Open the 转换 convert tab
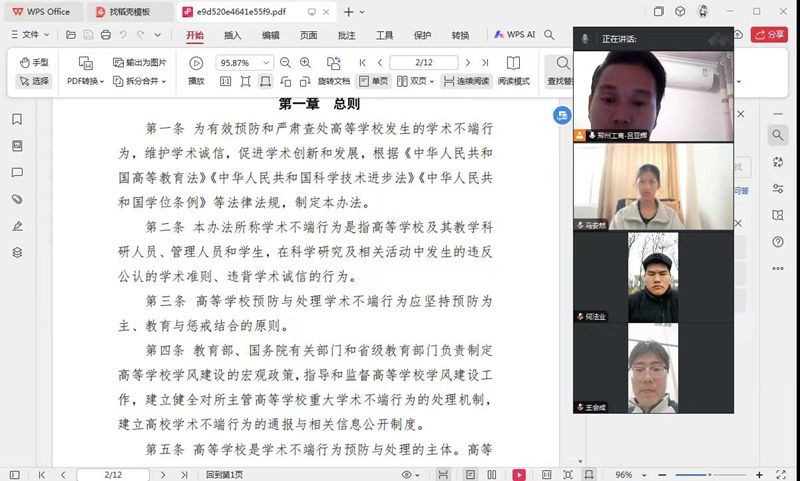This screenshot has width=800, height=481. (460, 35)
